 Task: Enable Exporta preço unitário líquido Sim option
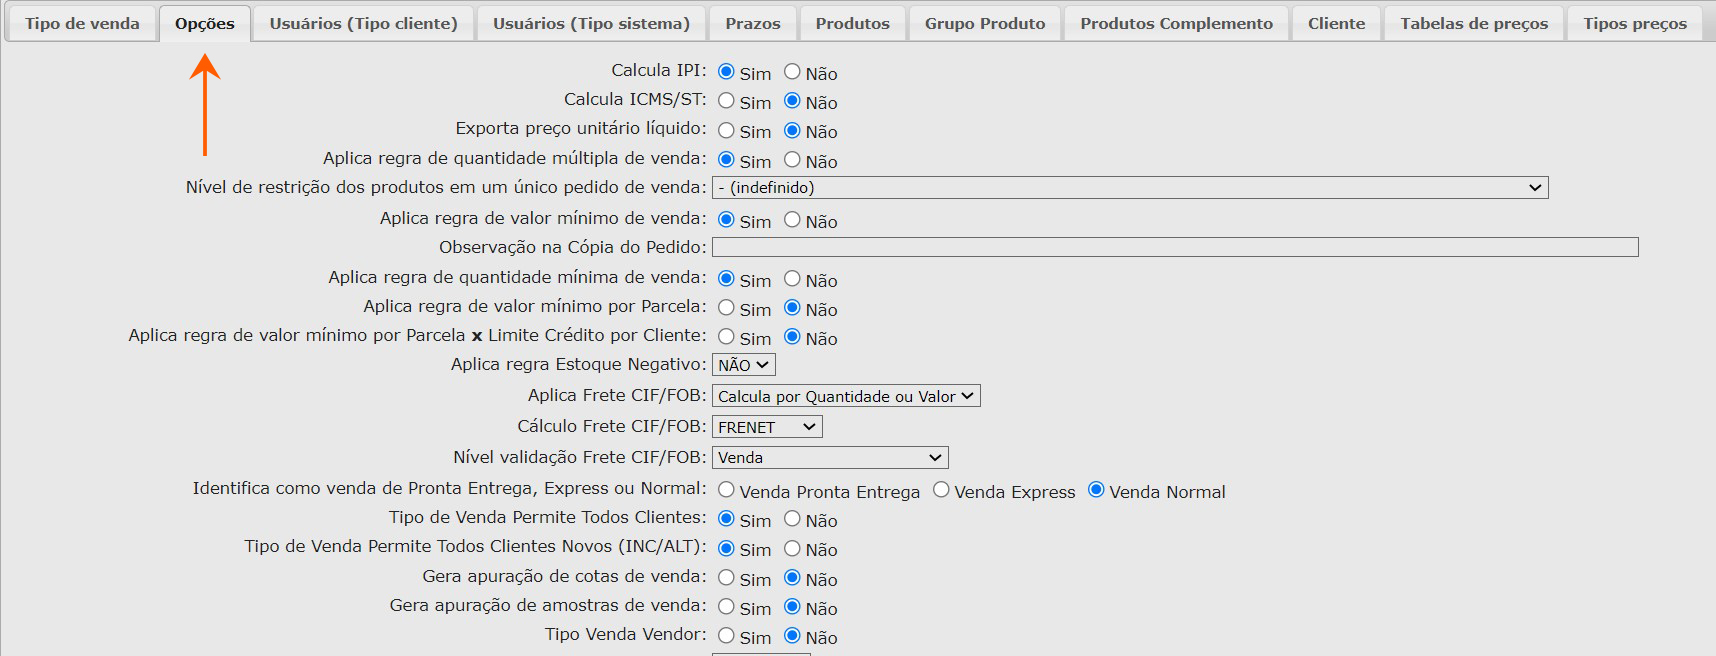click(x=726, y=130)
